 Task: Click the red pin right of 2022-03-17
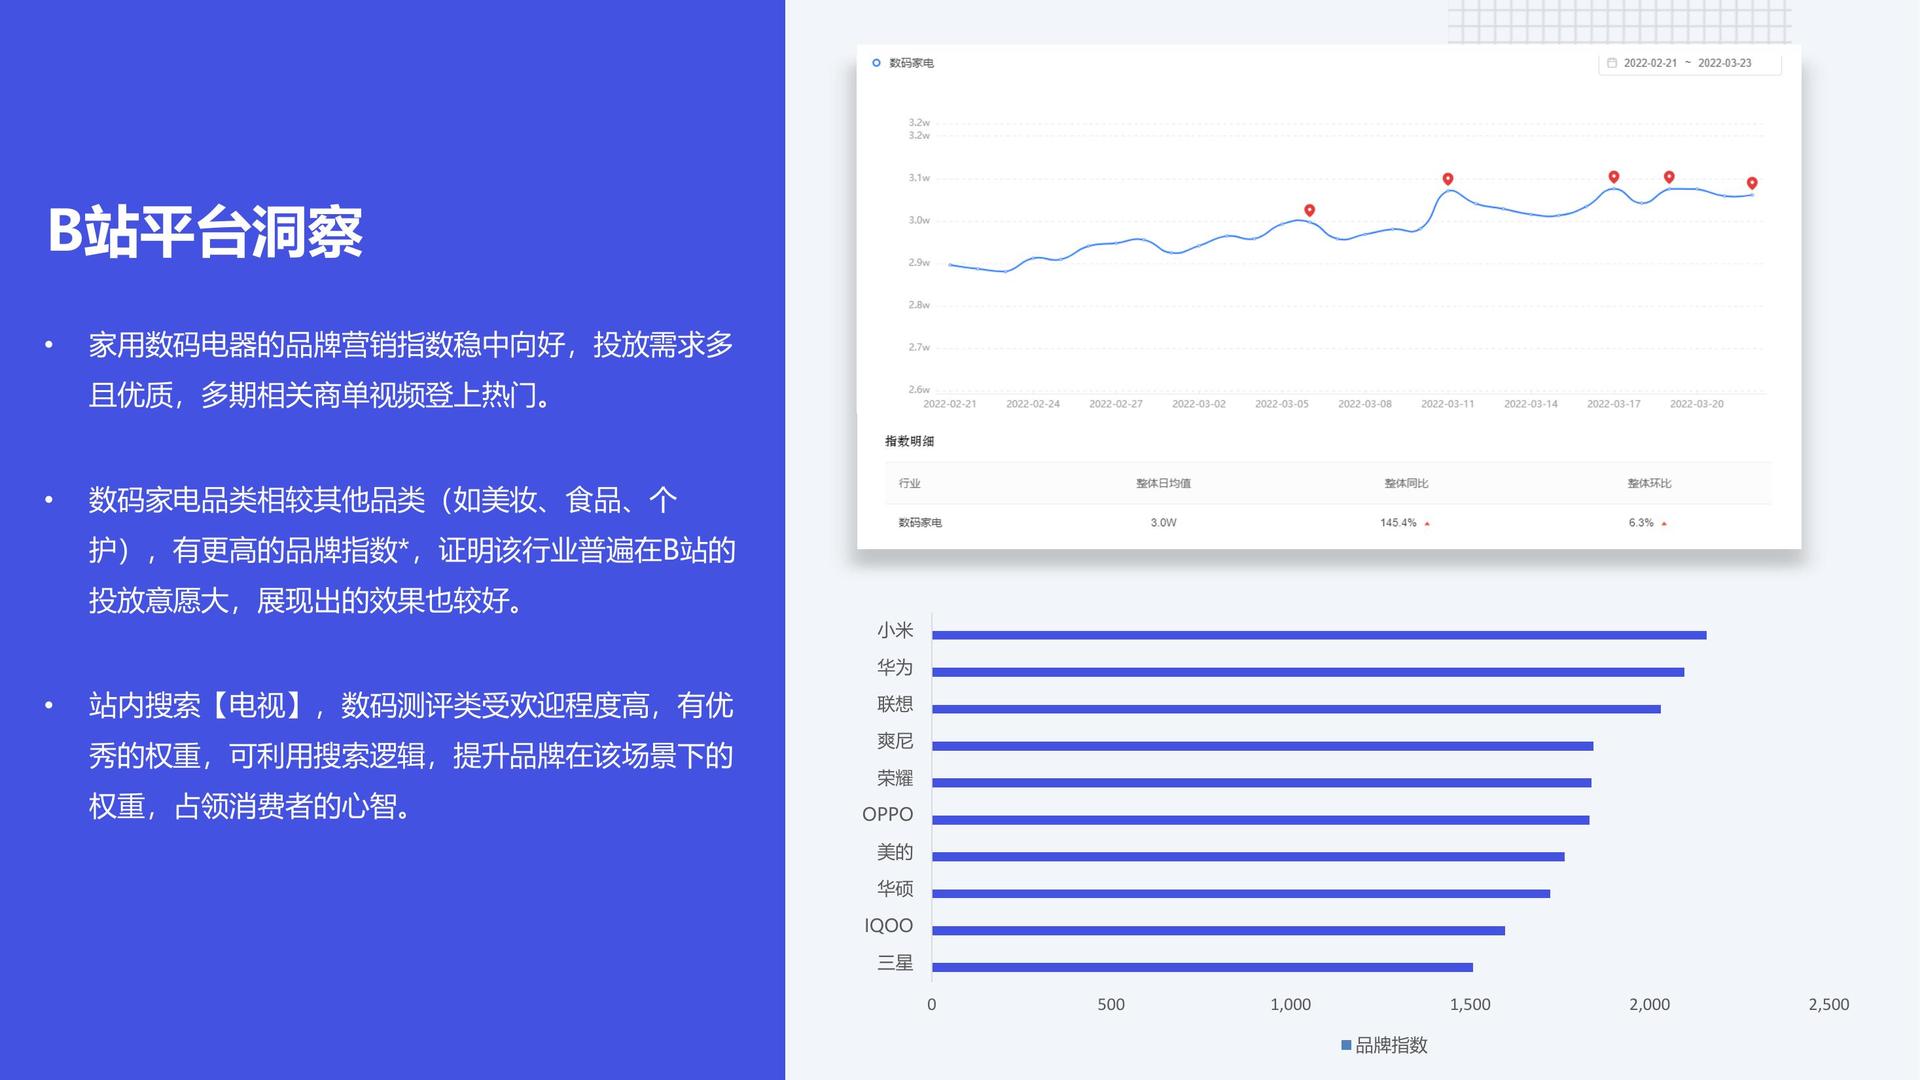[1669, 177]
